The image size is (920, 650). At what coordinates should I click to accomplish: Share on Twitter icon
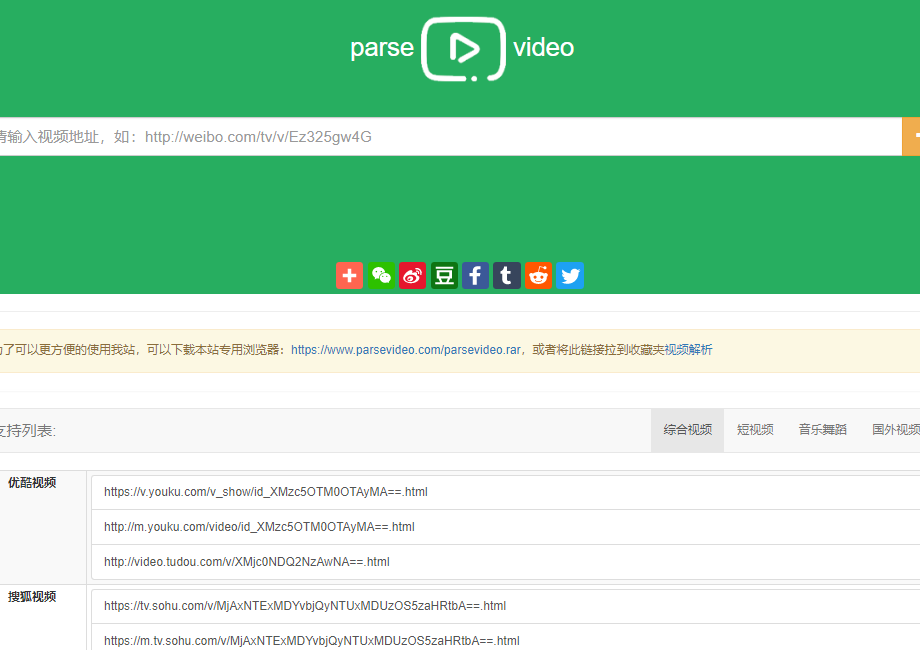pos(570,275)
